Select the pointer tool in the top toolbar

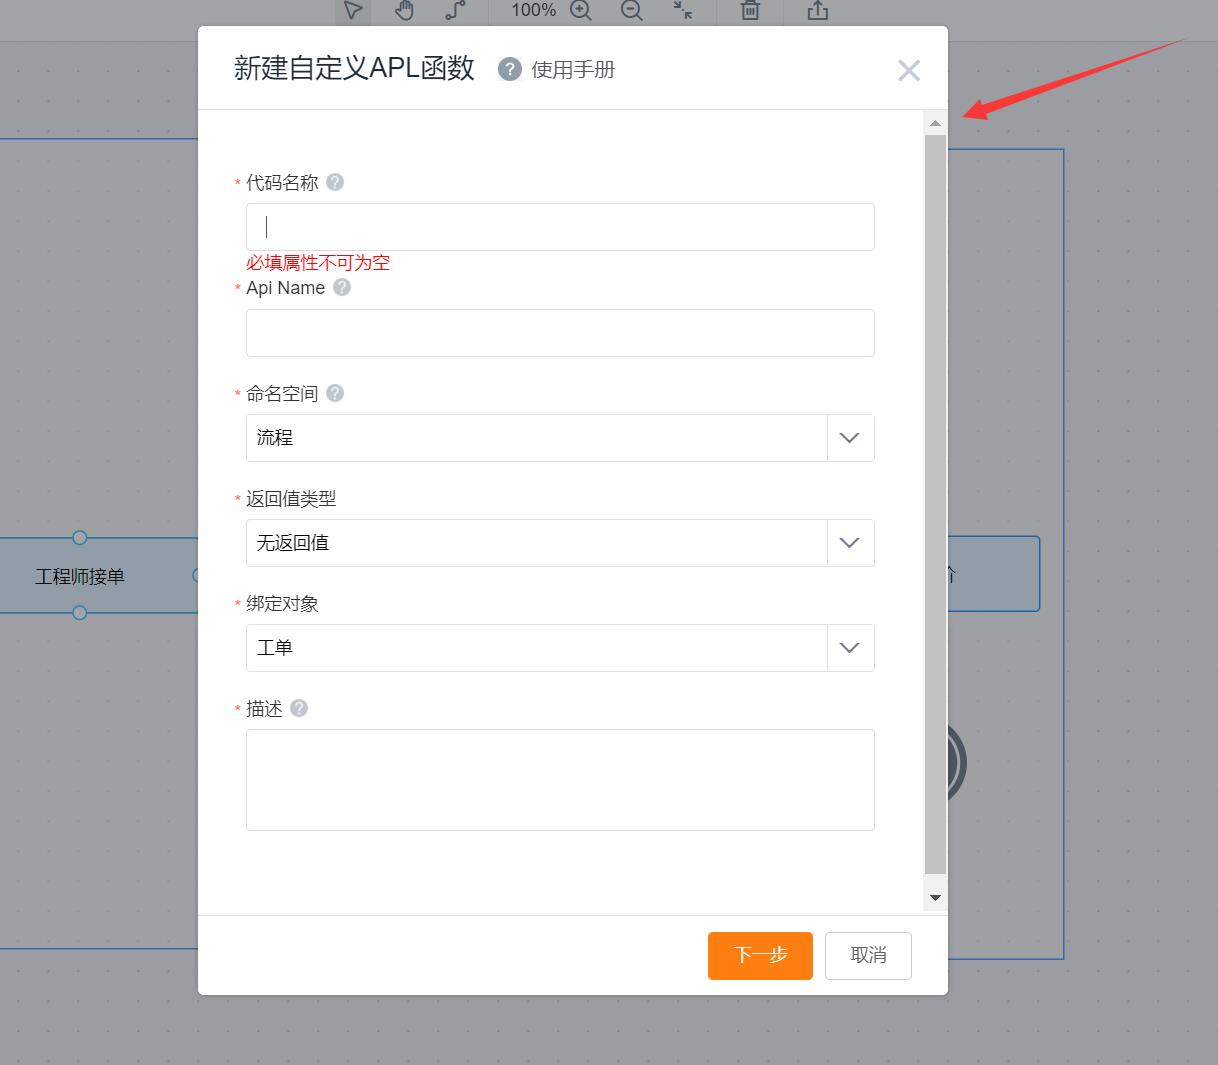pos(352,10)
